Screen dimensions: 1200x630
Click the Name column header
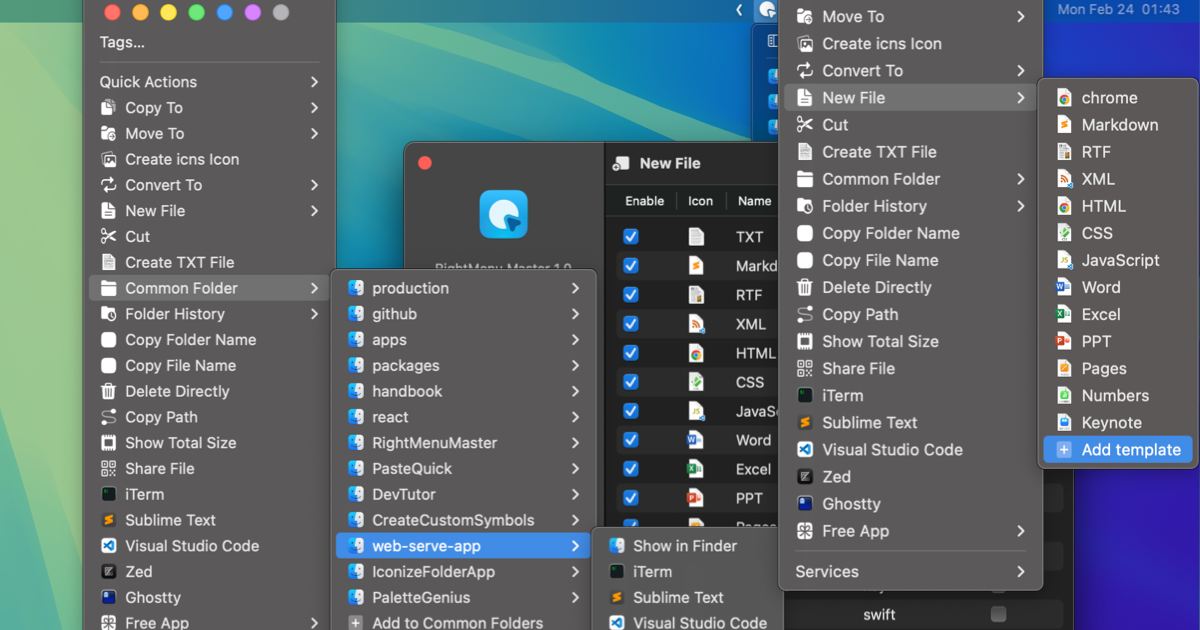(755, 201)
